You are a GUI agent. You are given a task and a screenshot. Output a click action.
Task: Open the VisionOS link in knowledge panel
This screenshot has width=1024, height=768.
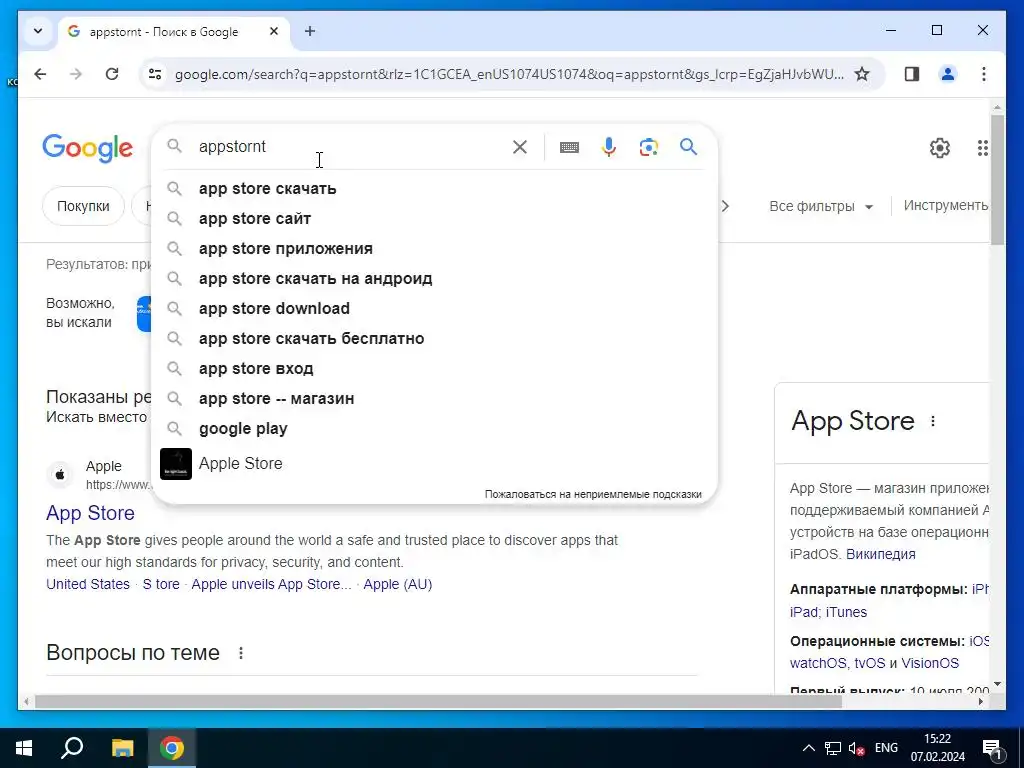930,664
